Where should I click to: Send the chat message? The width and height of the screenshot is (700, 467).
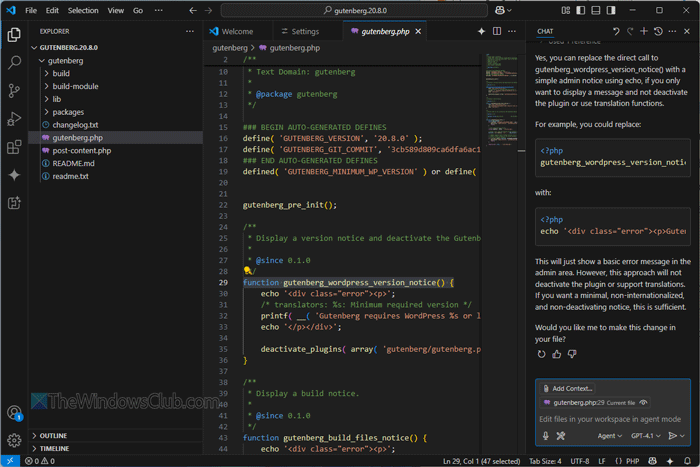pos(672,436)
